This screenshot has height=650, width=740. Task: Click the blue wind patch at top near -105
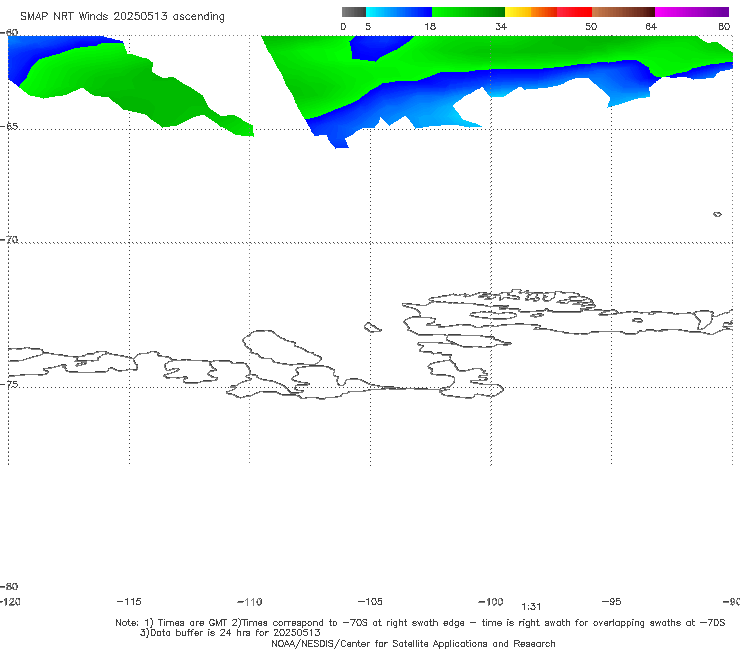pyautogui.click(x=378, y=47)
